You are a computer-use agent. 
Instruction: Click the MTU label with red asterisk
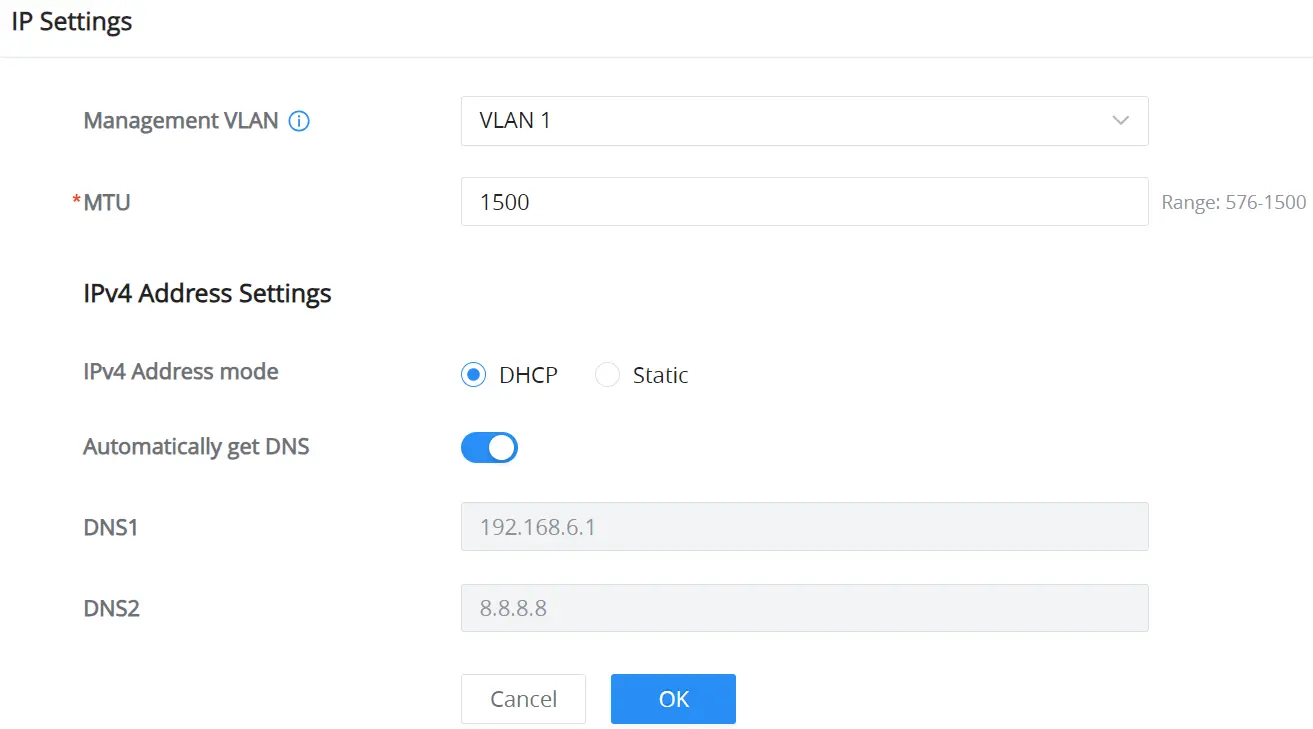point(101,202)
